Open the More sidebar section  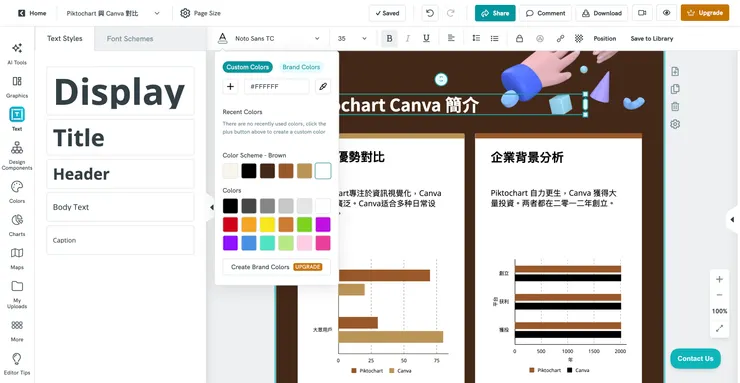click(17, 330)
